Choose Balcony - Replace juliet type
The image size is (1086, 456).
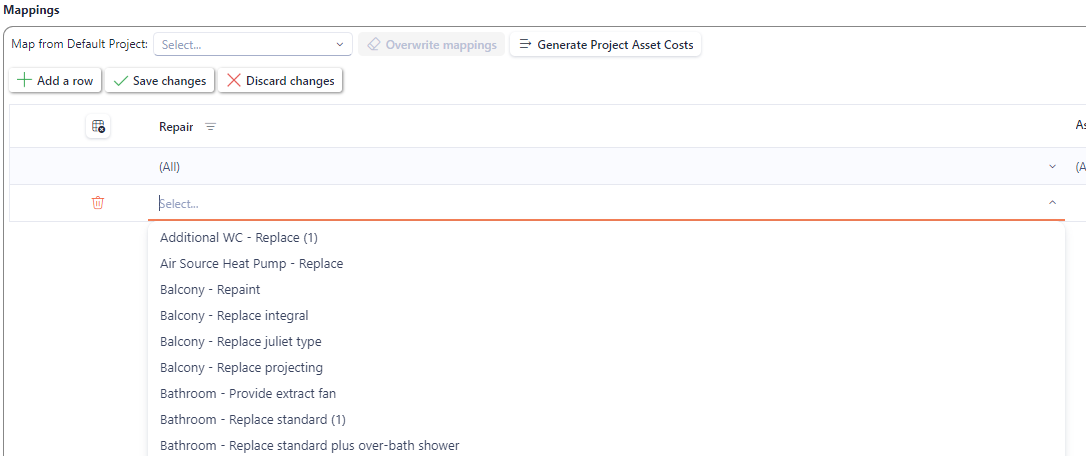tap(240, 342)
